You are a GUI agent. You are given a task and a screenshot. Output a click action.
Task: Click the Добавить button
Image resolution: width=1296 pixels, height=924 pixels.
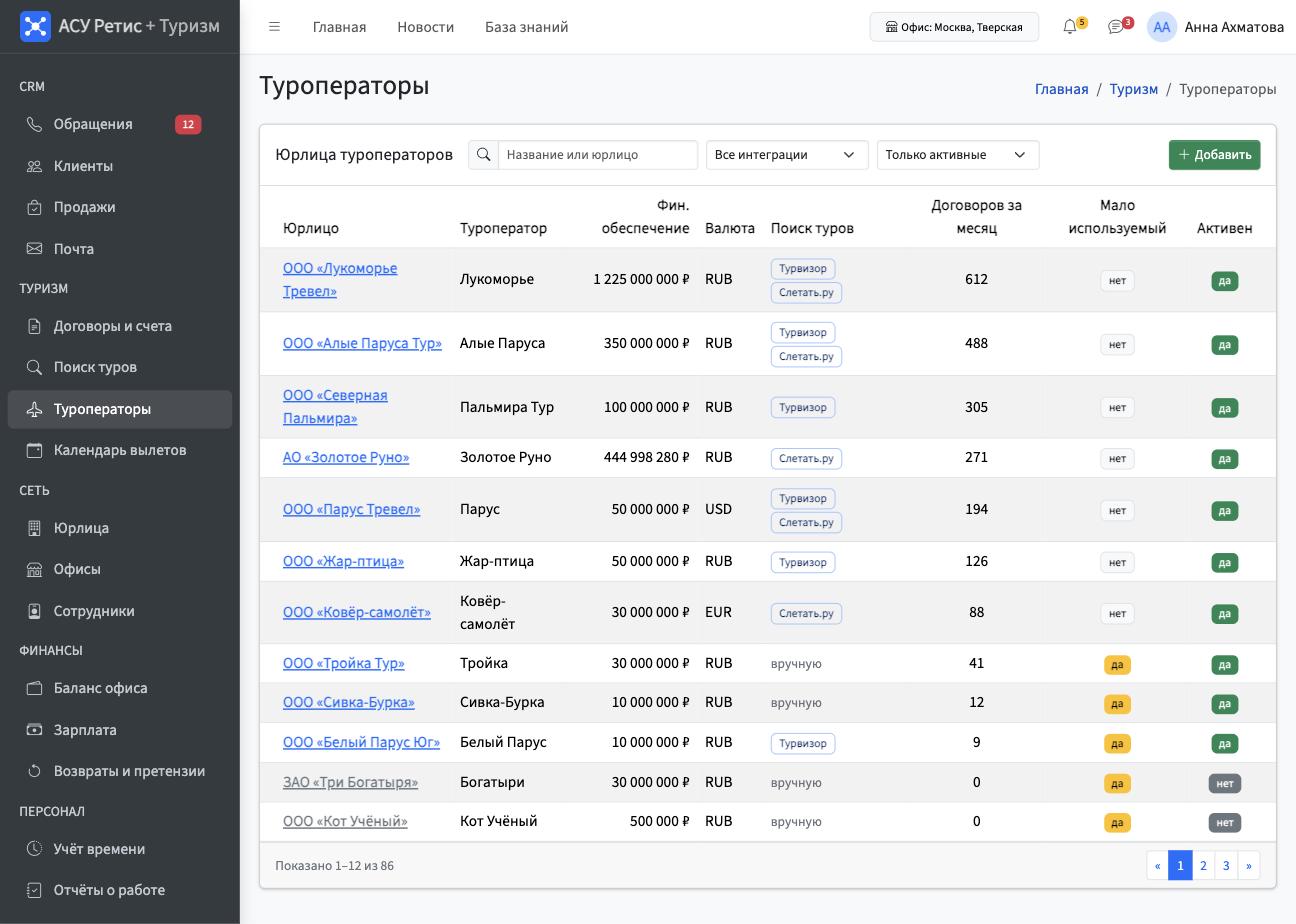click(x=1214, y=155)
